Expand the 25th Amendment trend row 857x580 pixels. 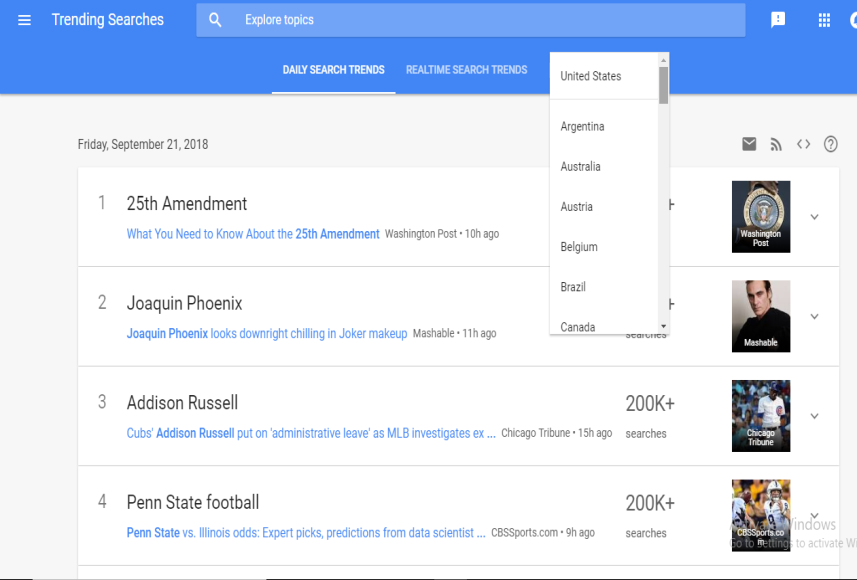pos(814,217)
